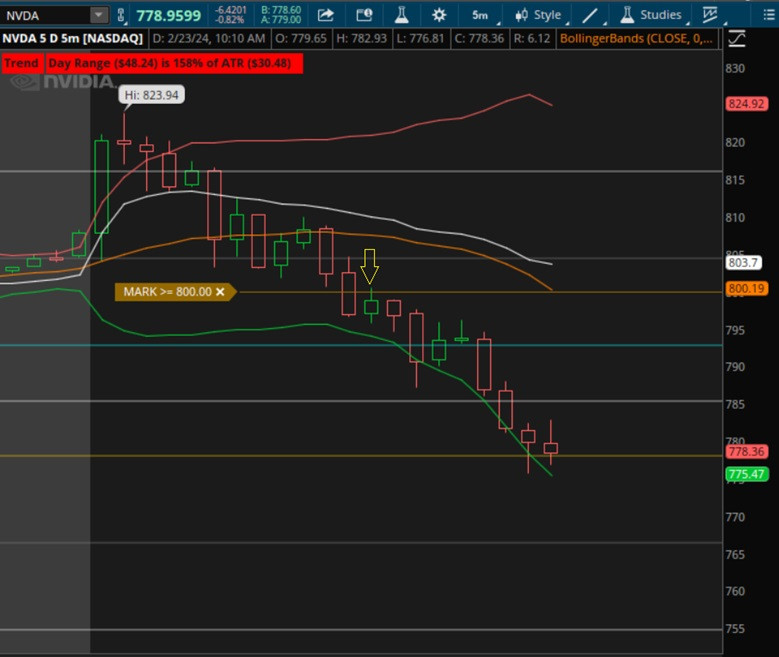Click the H: 782.93 high value

tap(361, 39)
